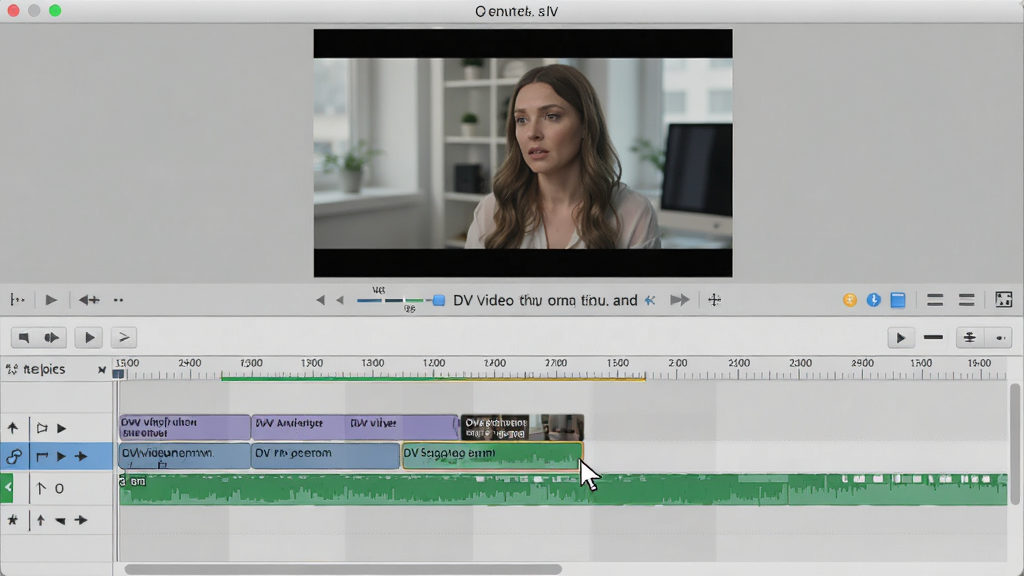Click the video preview of the woman

523,153
